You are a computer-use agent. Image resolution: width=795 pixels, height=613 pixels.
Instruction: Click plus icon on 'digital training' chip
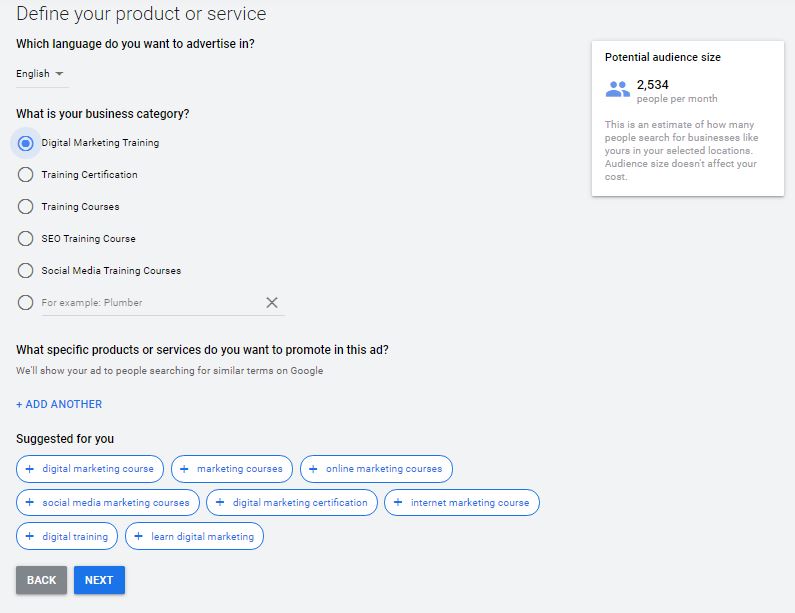(x=30, y=537)
